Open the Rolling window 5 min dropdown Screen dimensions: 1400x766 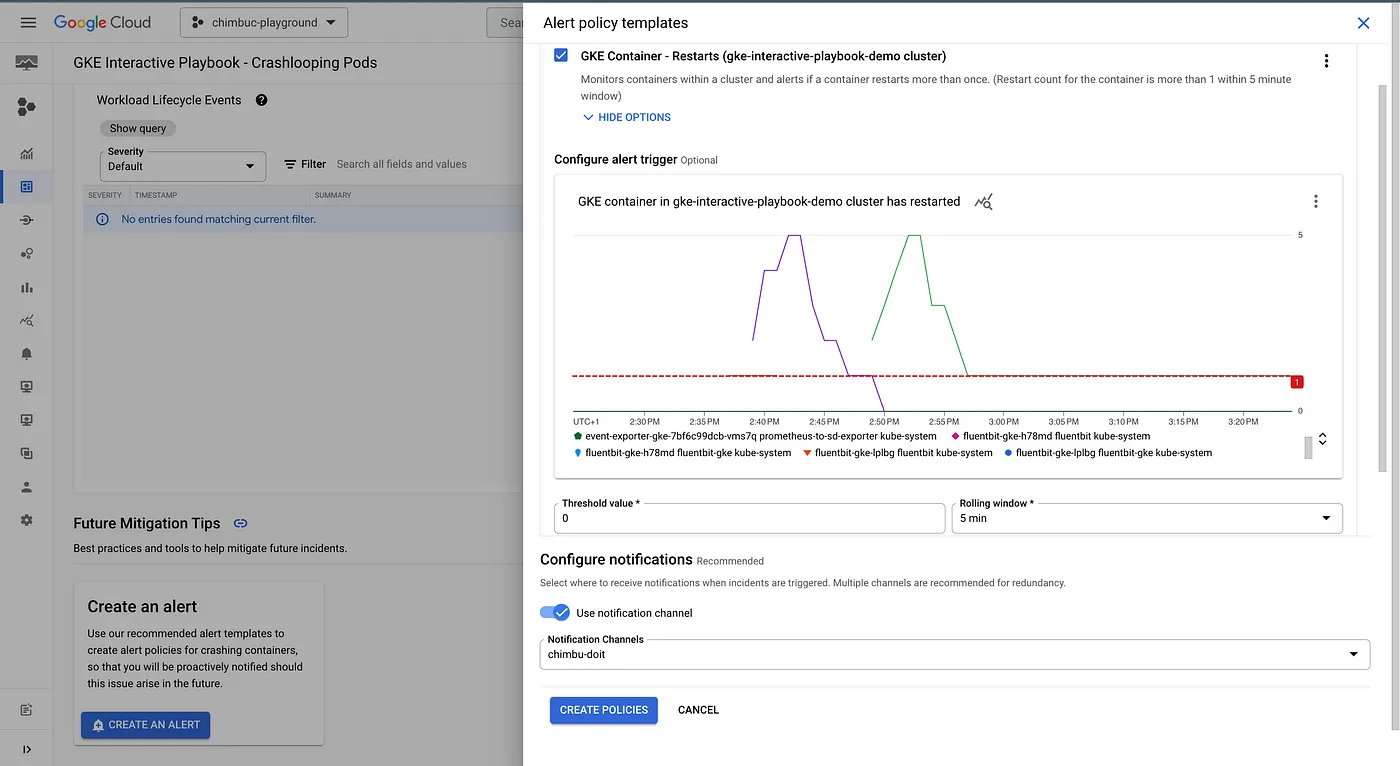(1147, 518)
